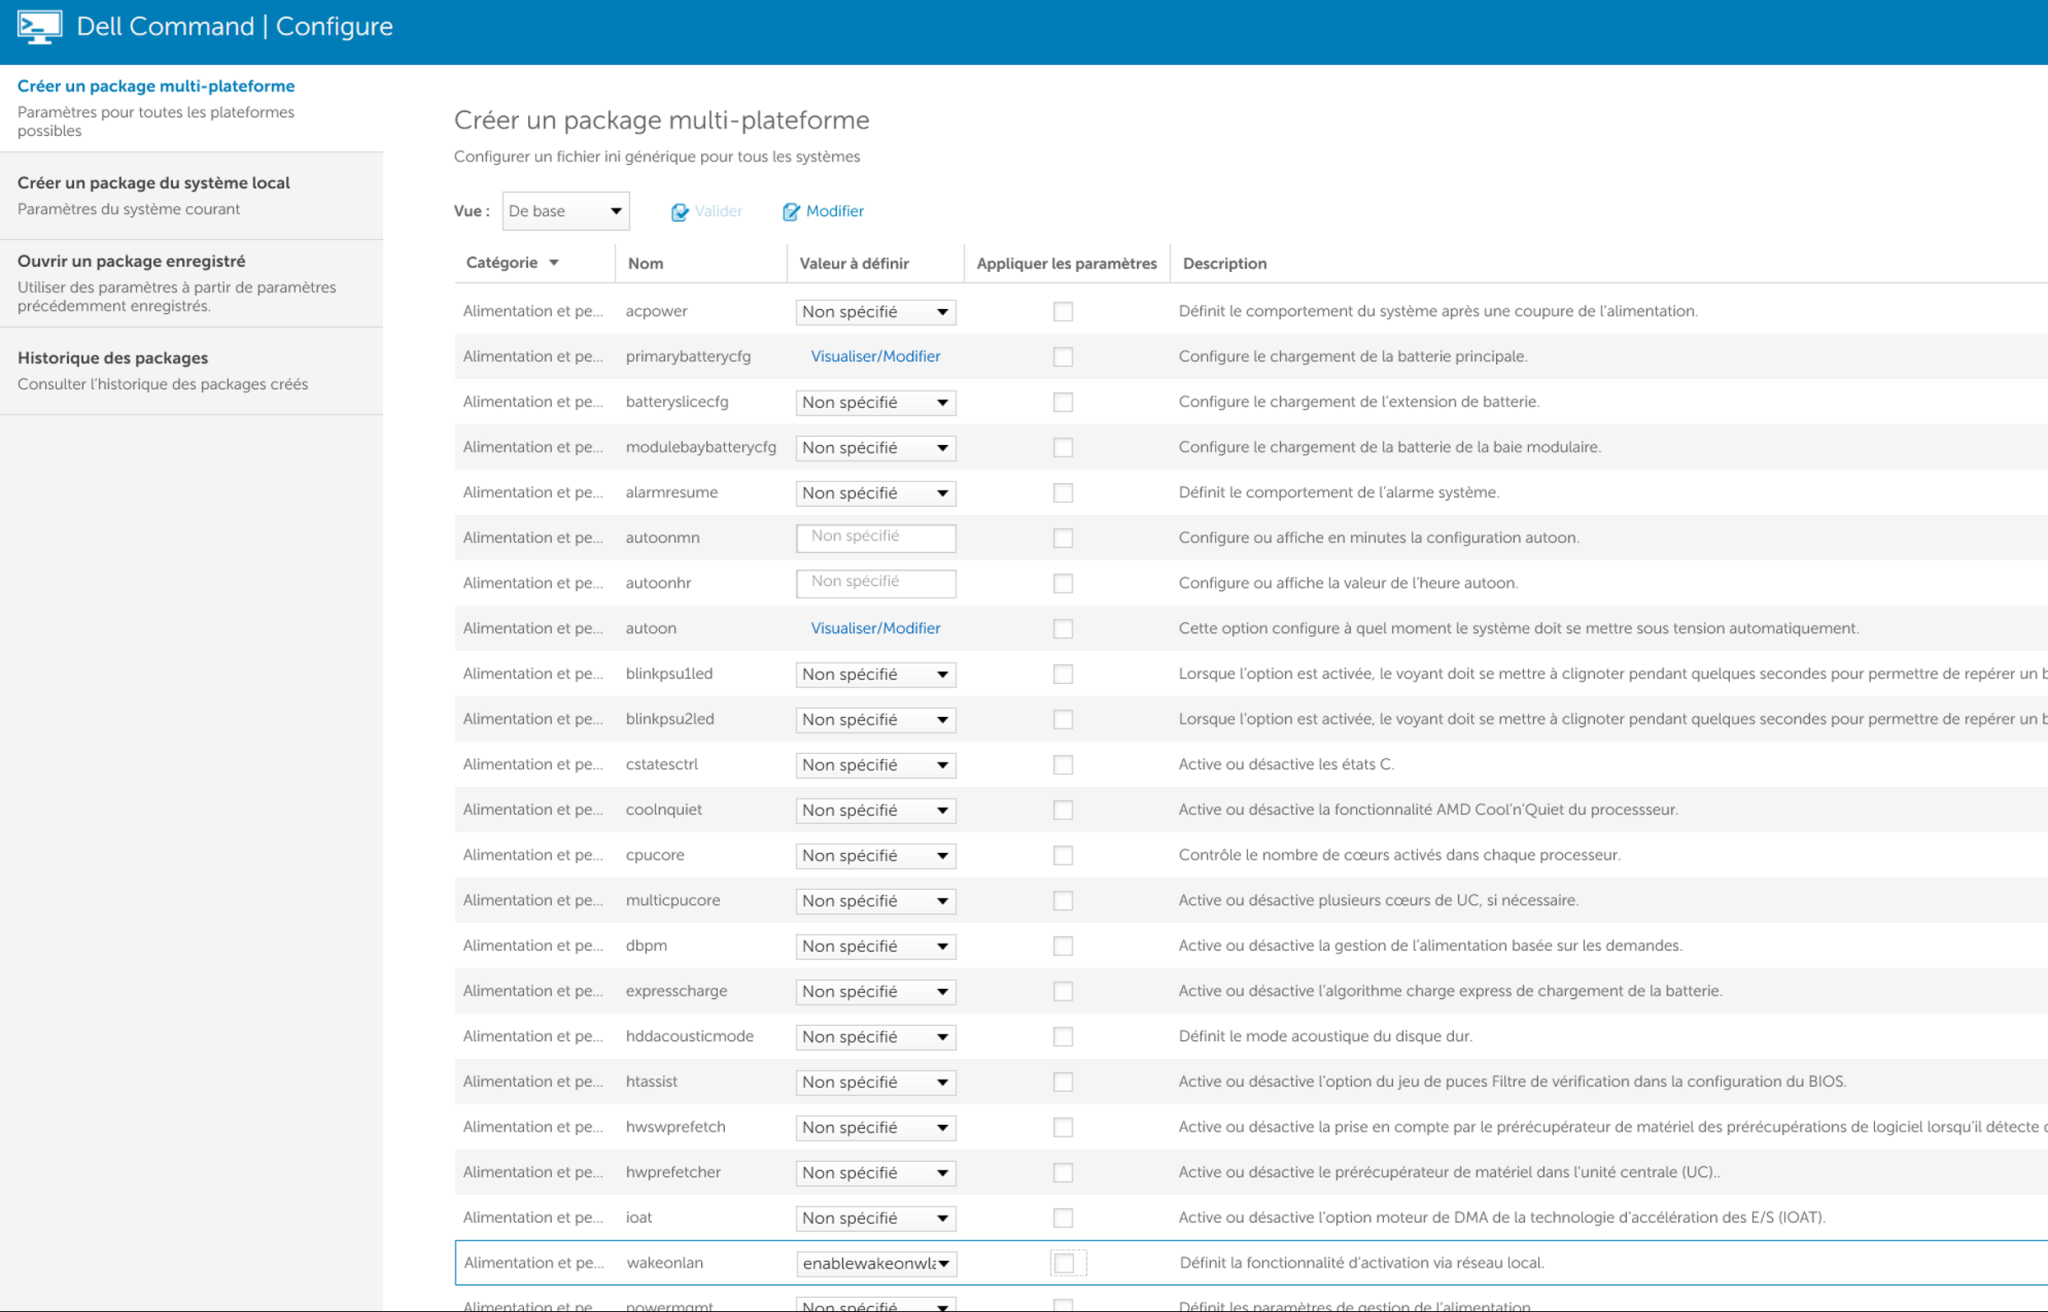Click the Modifier pencil icon
Screen dimensions: 2048x1312
[x=790, y=212]
